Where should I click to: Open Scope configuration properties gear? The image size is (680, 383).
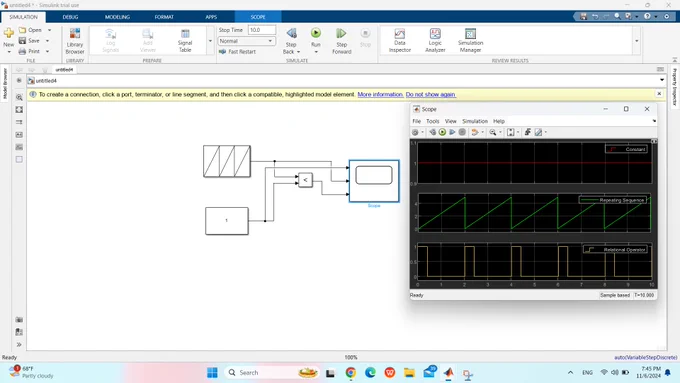[x=415, y=132]
